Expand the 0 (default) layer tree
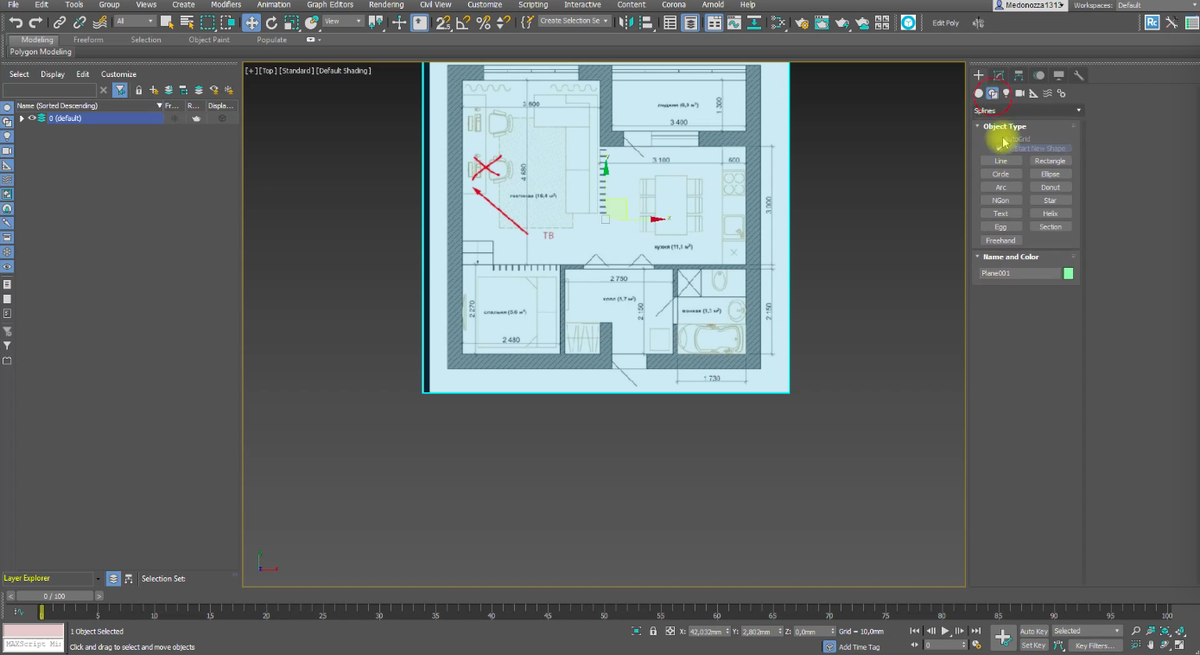Screen dimensions: 1200x655 (22, 118)
